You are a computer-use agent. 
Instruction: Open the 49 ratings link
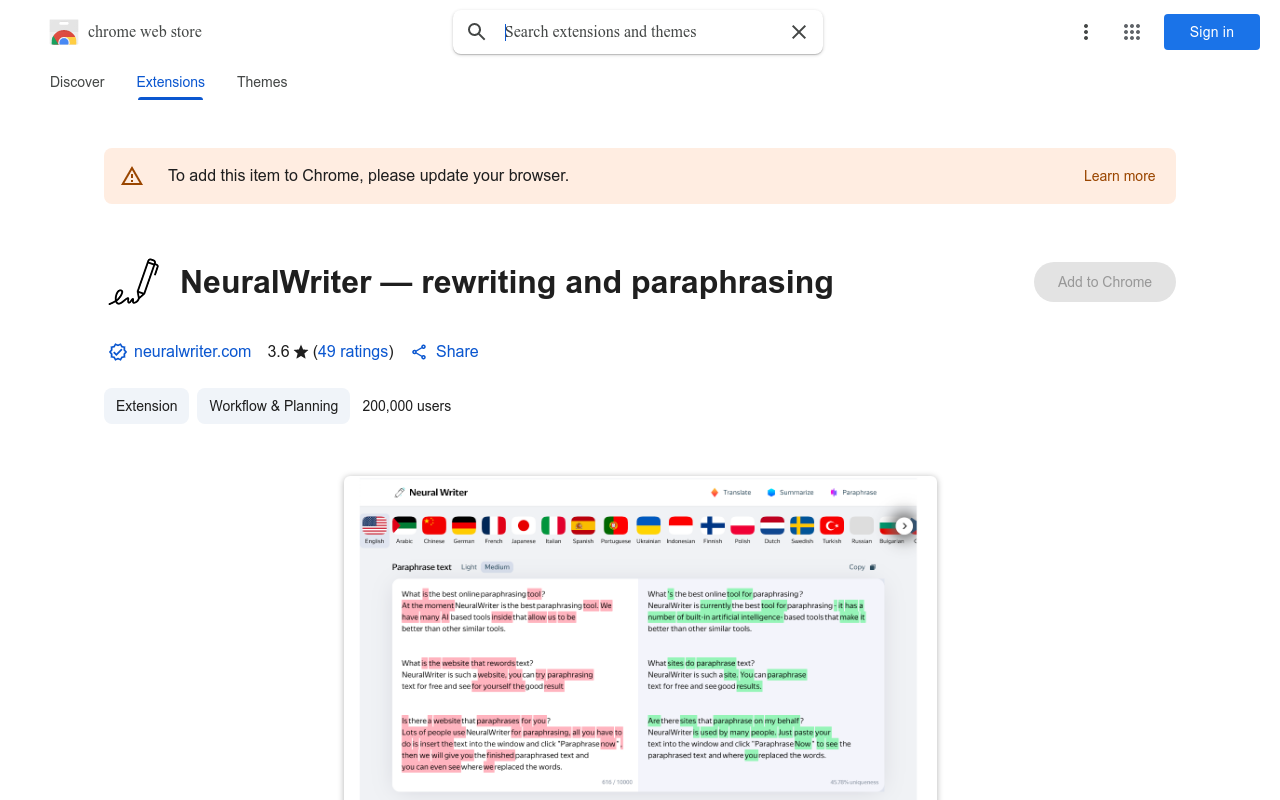point(353,352)
